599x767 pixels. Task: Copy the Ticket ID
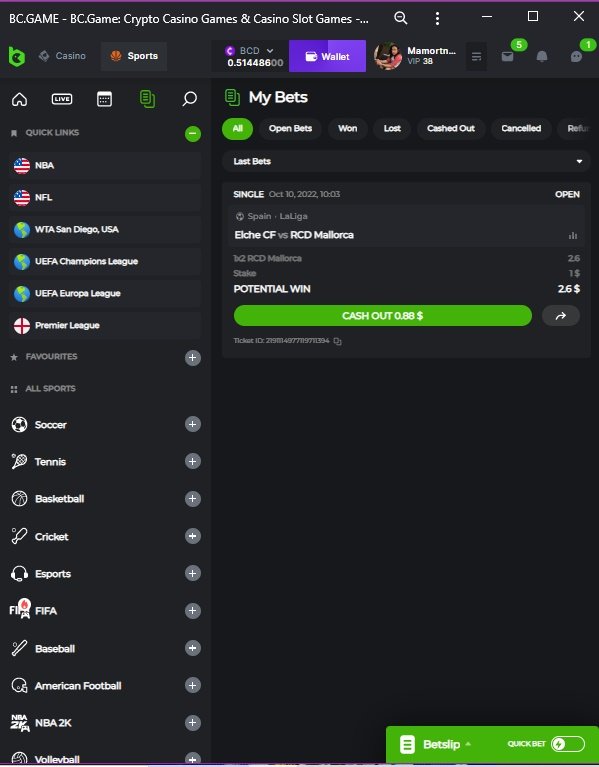337,341
